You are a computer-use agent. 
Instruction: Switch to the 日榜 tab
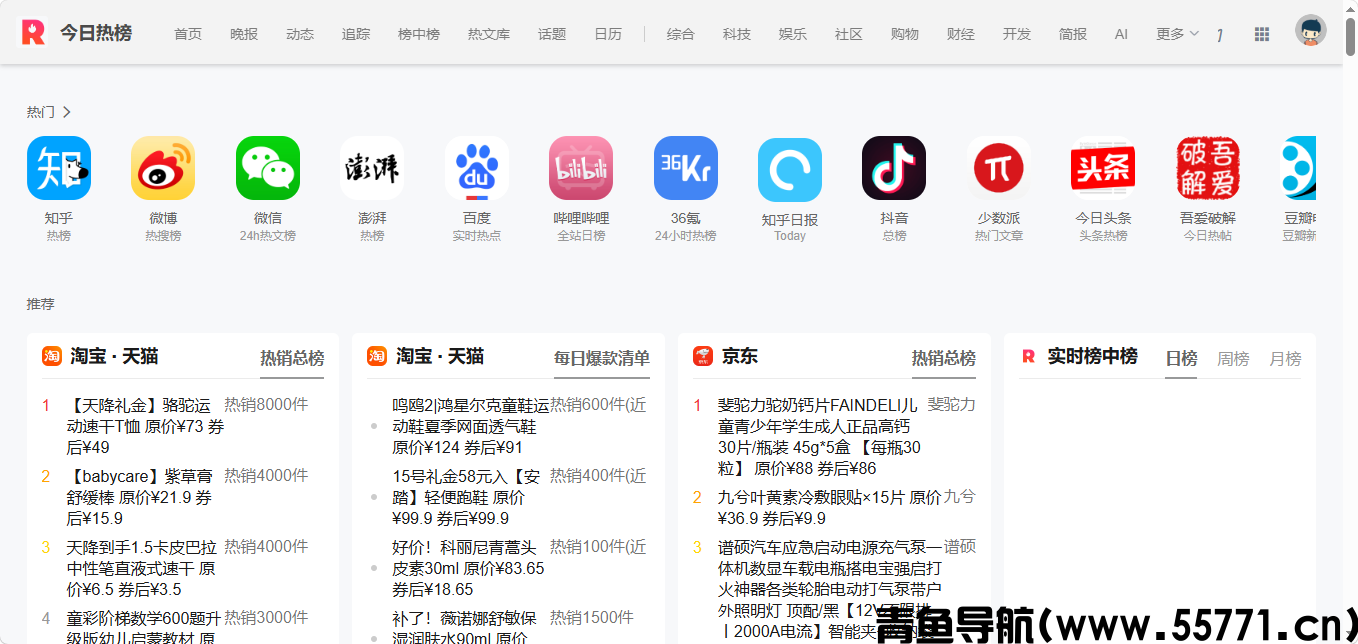[1182, 358]
